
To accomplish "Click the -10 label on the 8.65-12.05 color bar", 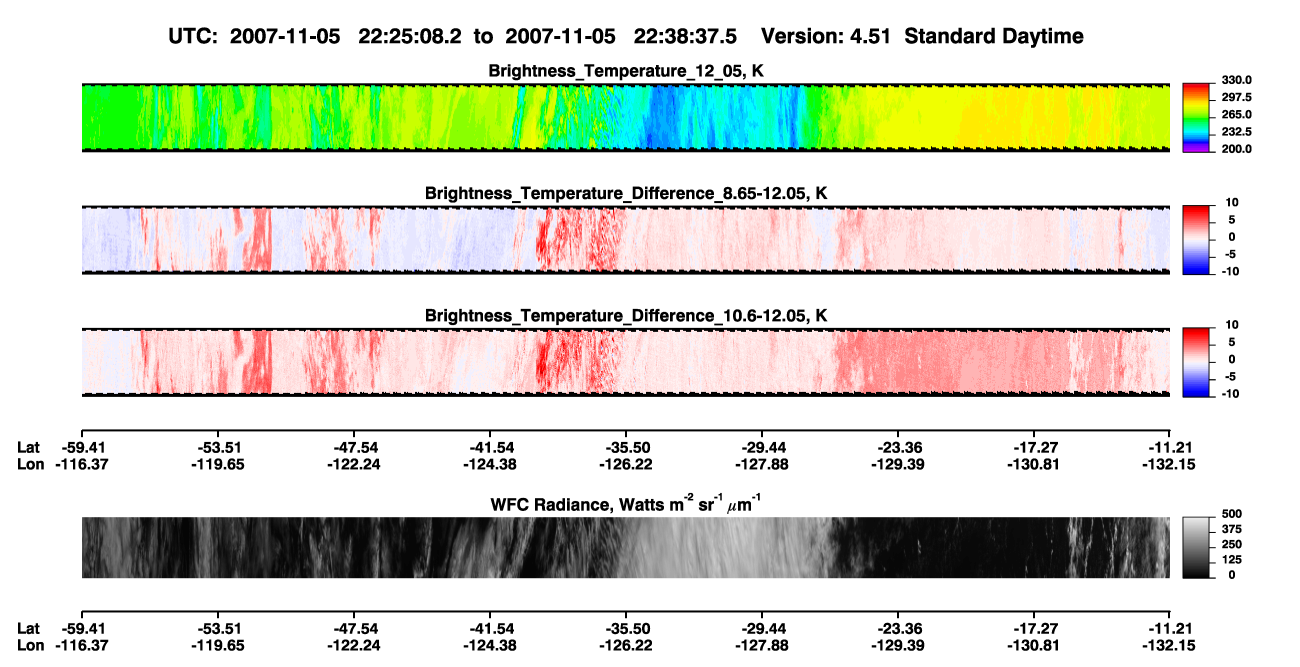I will (1230, 271).
